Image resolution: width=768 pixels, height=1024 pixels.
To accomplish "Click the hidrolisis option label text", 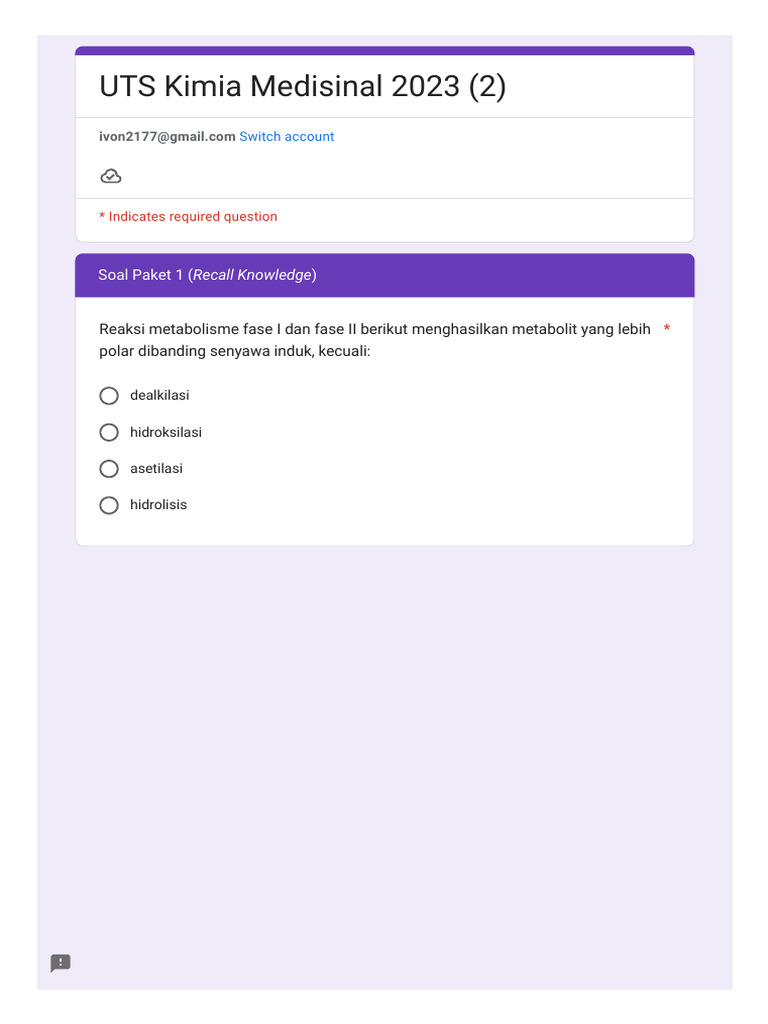I will point(158,505).
